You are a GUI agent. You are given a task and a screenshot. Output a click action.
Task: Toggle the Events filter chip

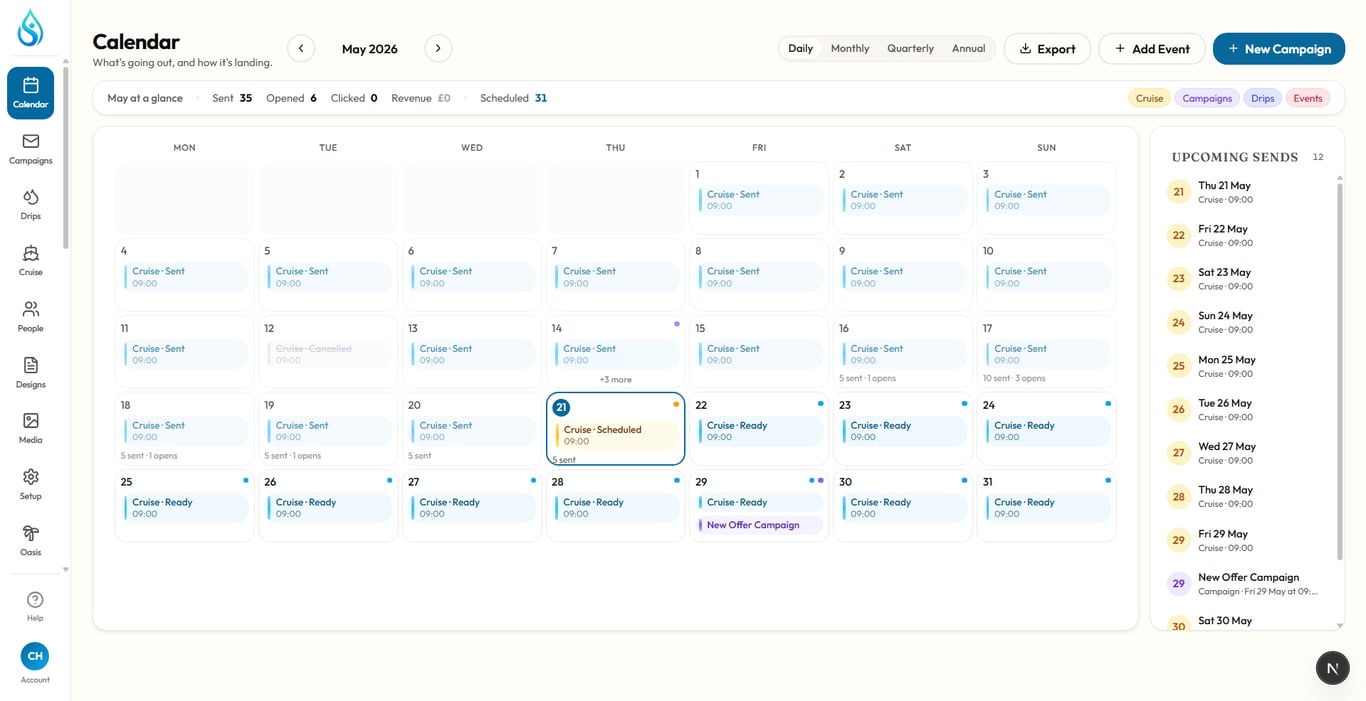click(x=1308, y=98)
